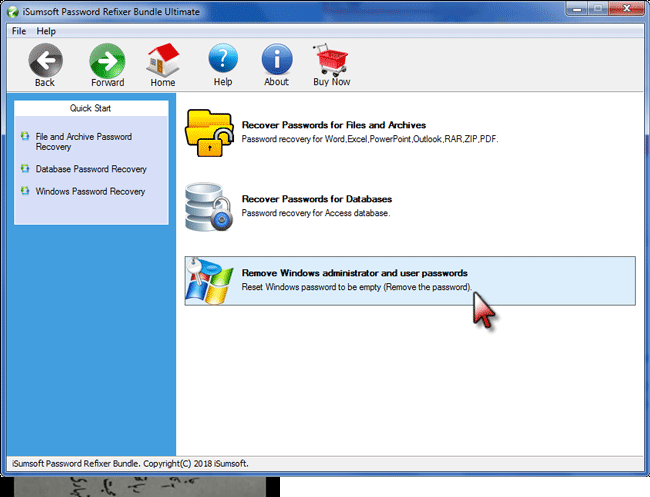Open the File menu

19,31
